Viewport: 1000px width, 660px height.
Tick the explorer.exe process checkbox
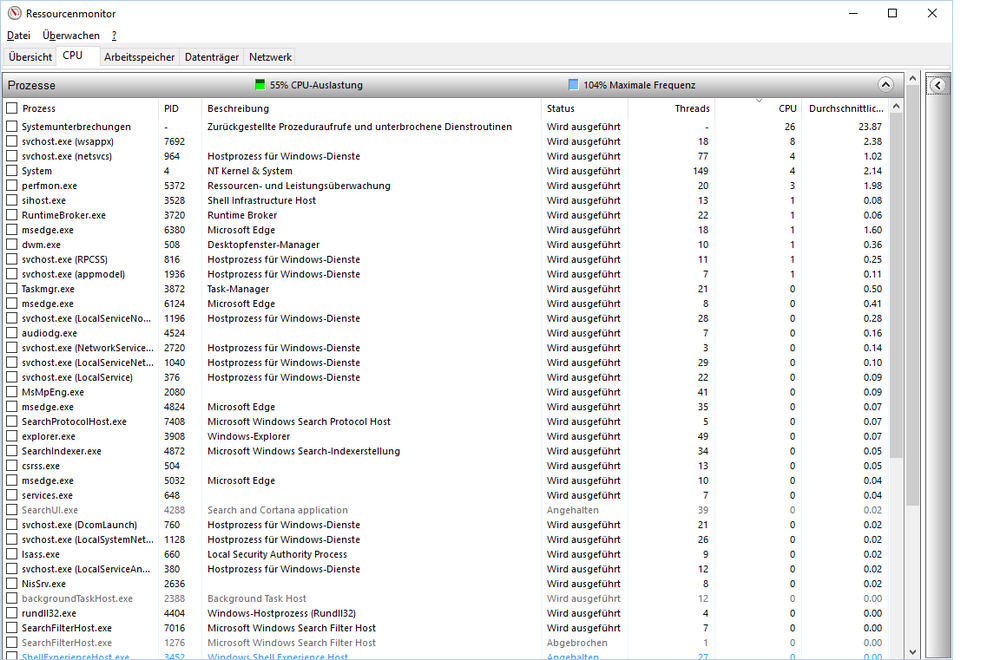12,437
